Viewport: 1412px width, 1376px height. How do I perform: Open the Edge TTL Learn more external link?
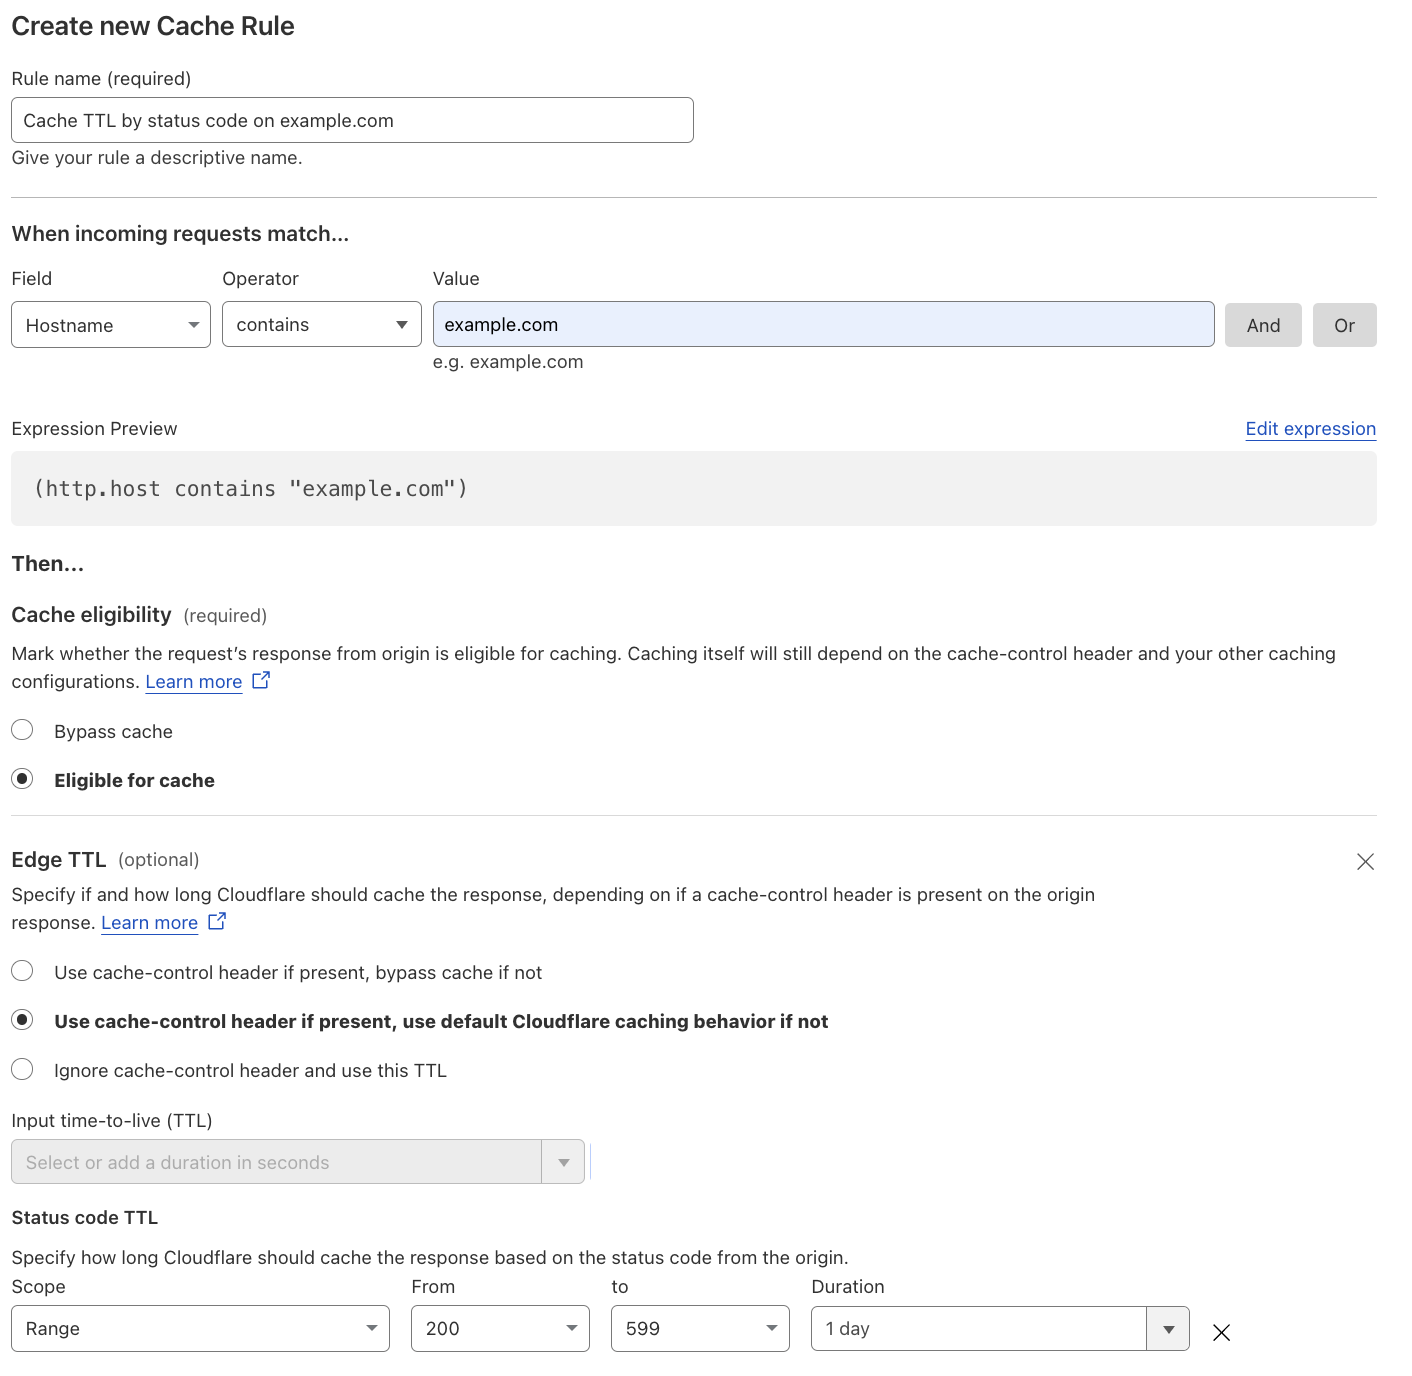pos(149,922)
